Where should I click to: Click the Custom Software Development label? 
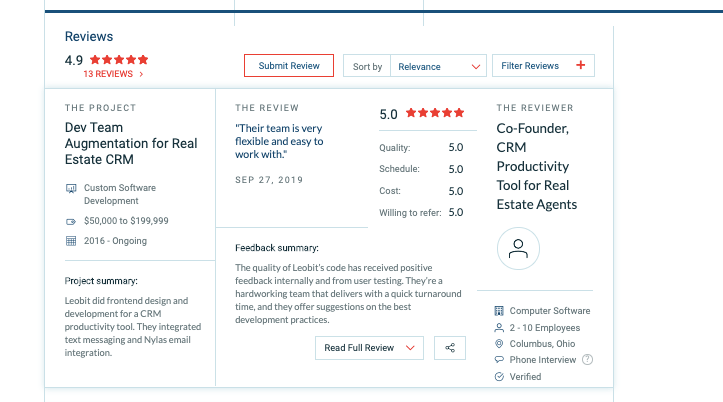pos(120,194)
